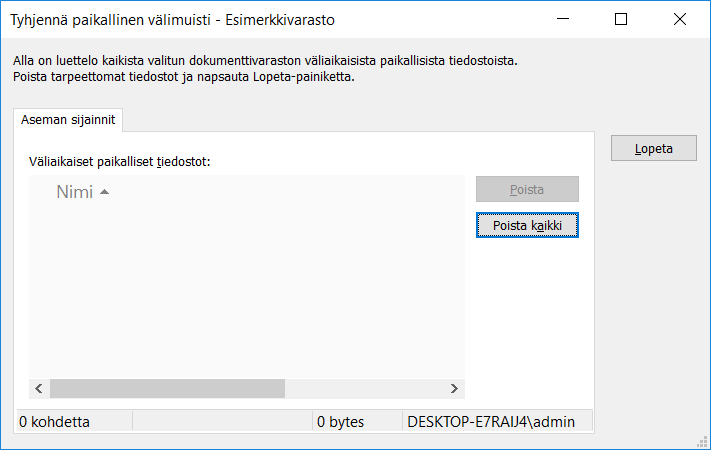Click the sort arrow beside Nimi
711x450 pixels.
(104, 192)
